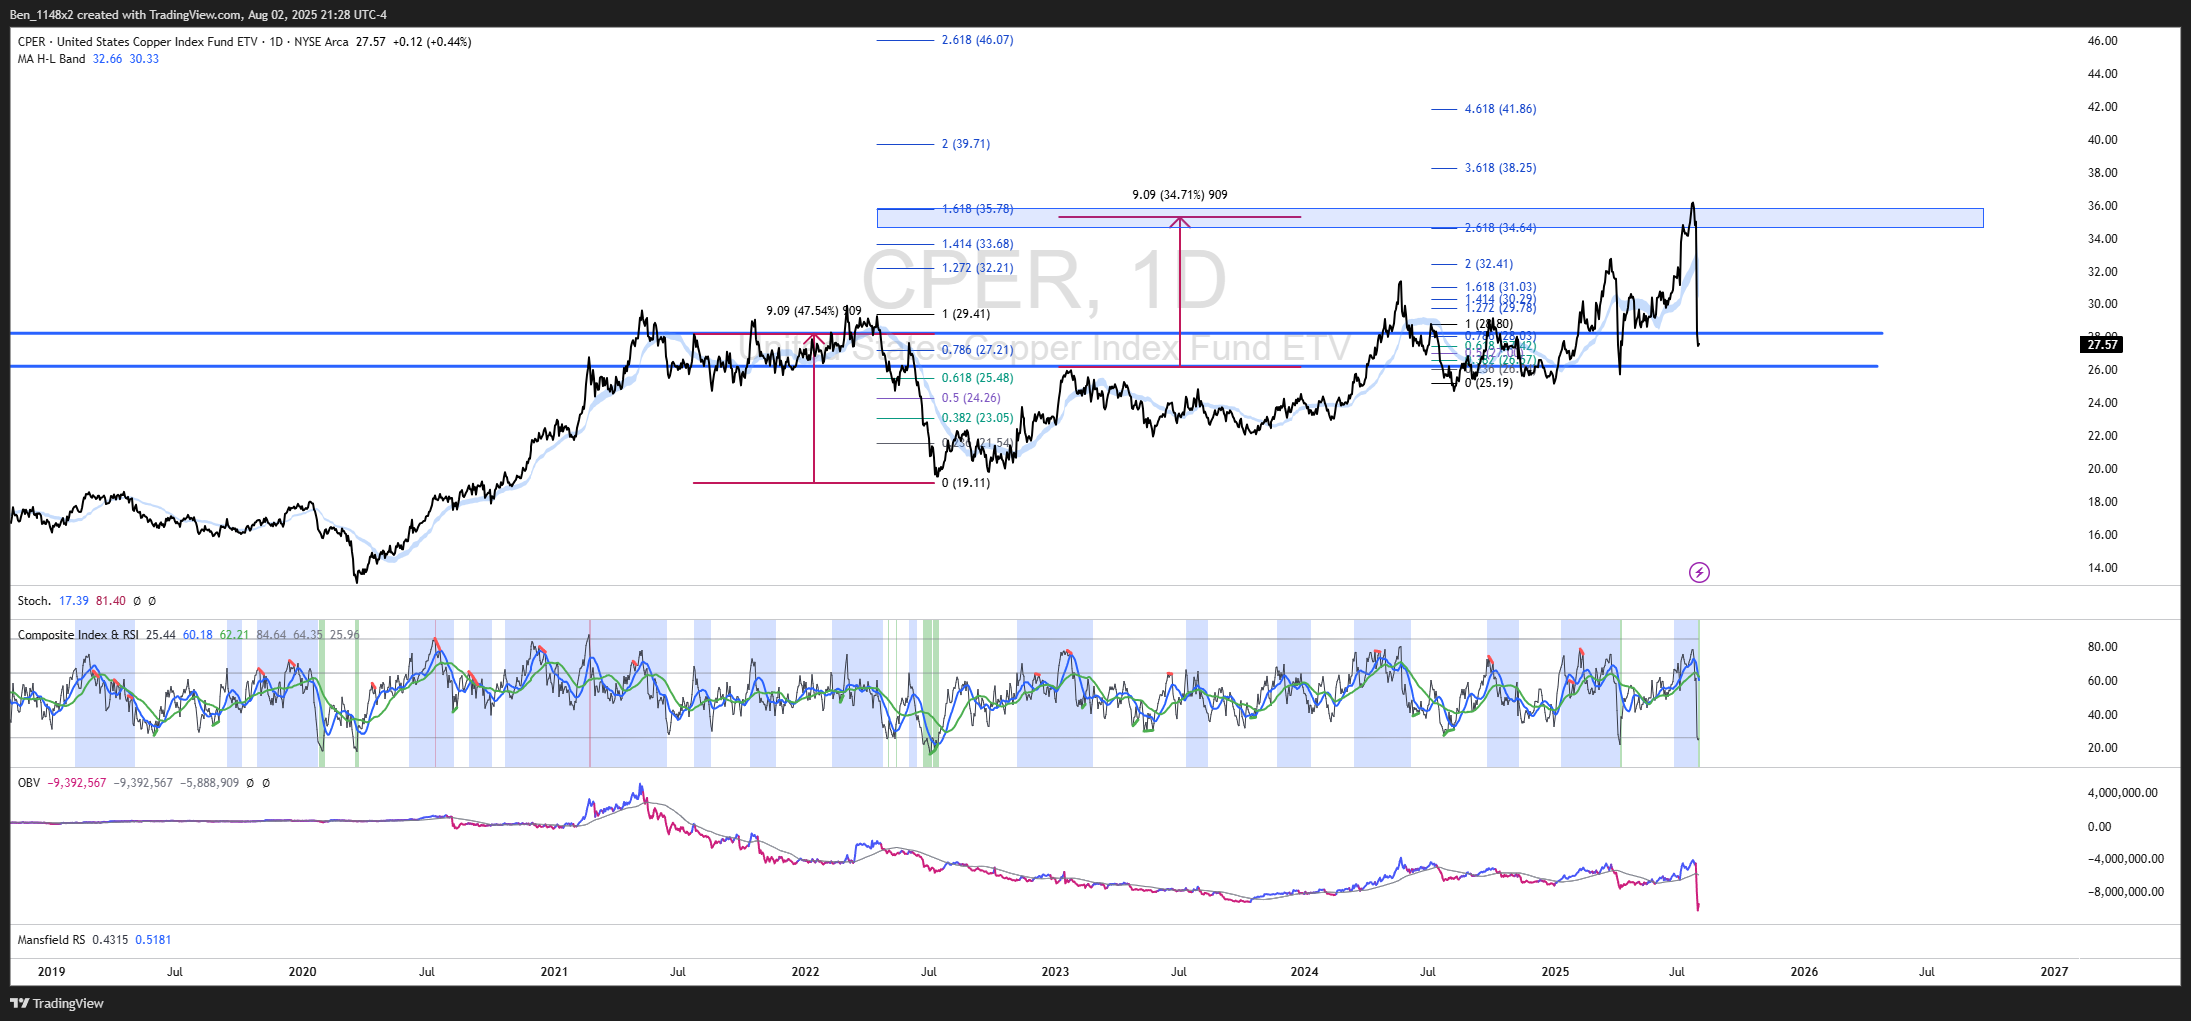Click the purple lightning bolt event icon
Screen dimensions: 2191x1021
1699,572
